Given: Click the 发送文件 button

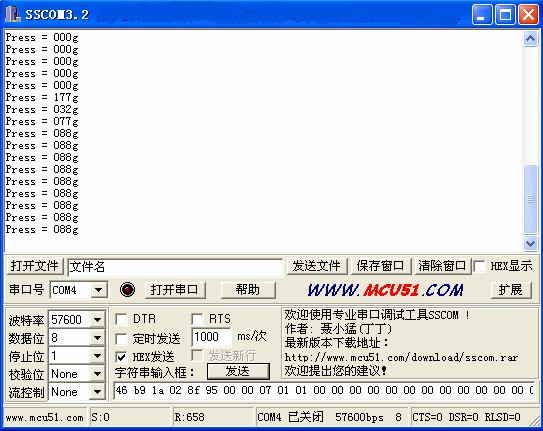Looking at the screenshot, I should 316,266.
